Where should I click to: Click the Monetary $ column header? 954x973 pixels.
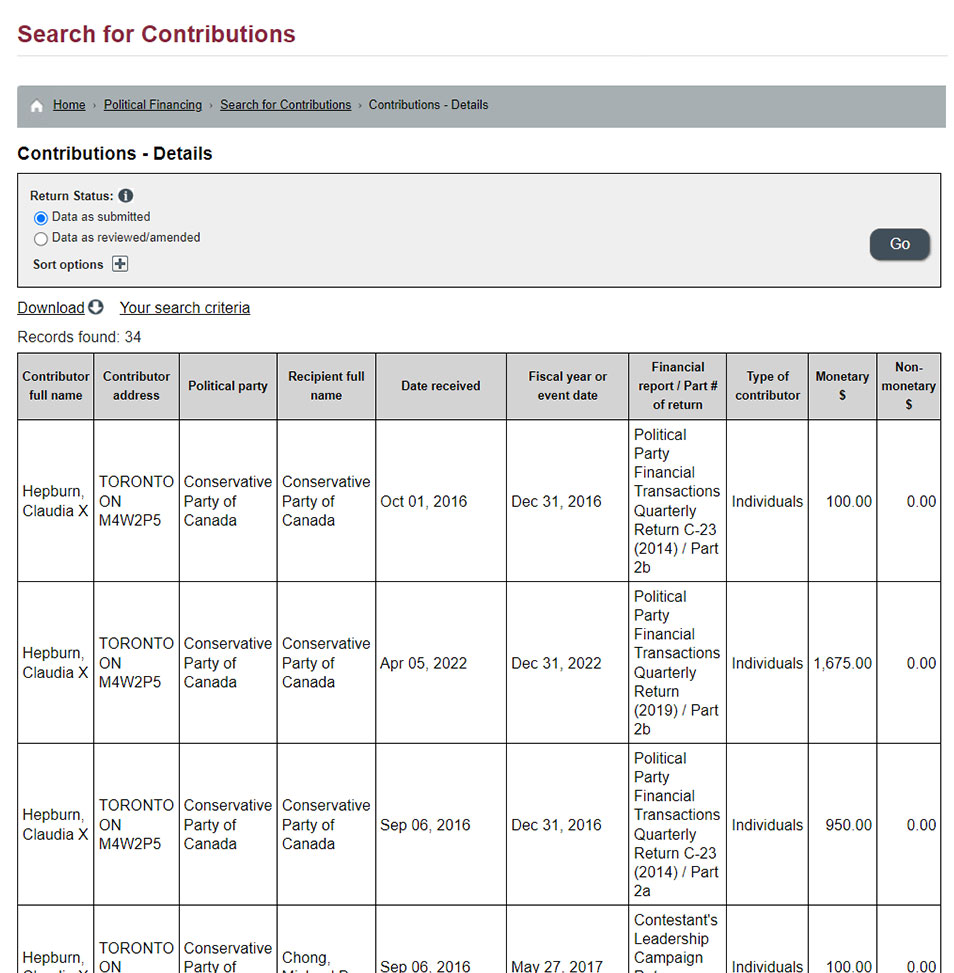[842, 386]
